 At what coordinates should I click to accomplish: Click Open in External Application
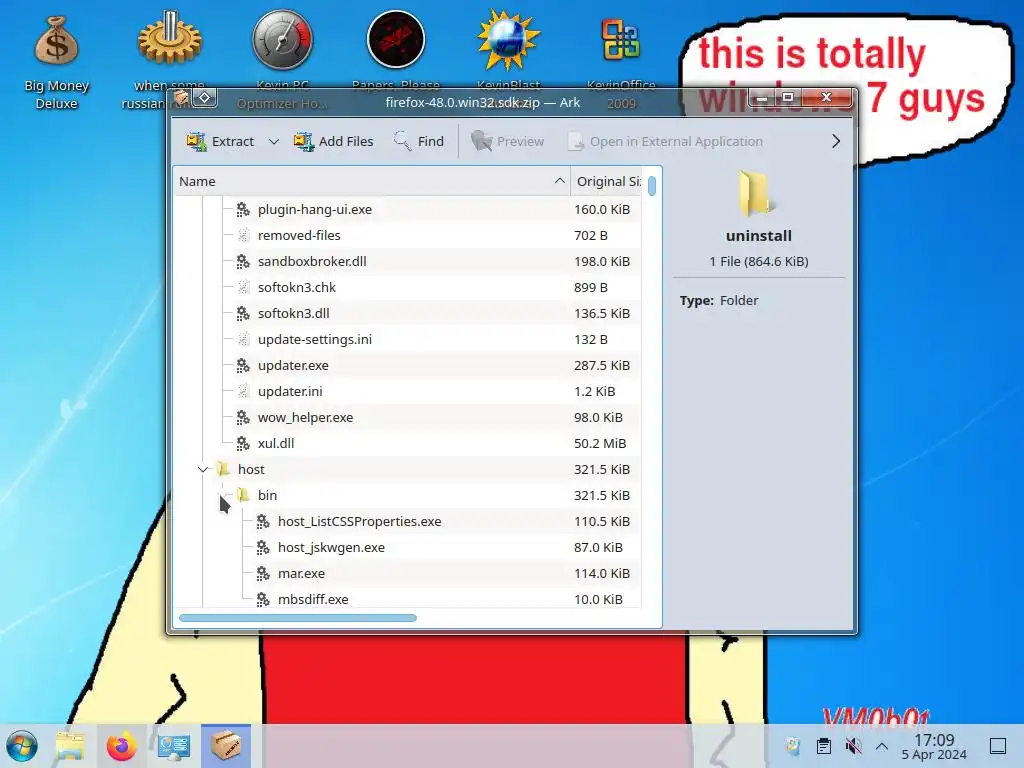coord(665,141)
